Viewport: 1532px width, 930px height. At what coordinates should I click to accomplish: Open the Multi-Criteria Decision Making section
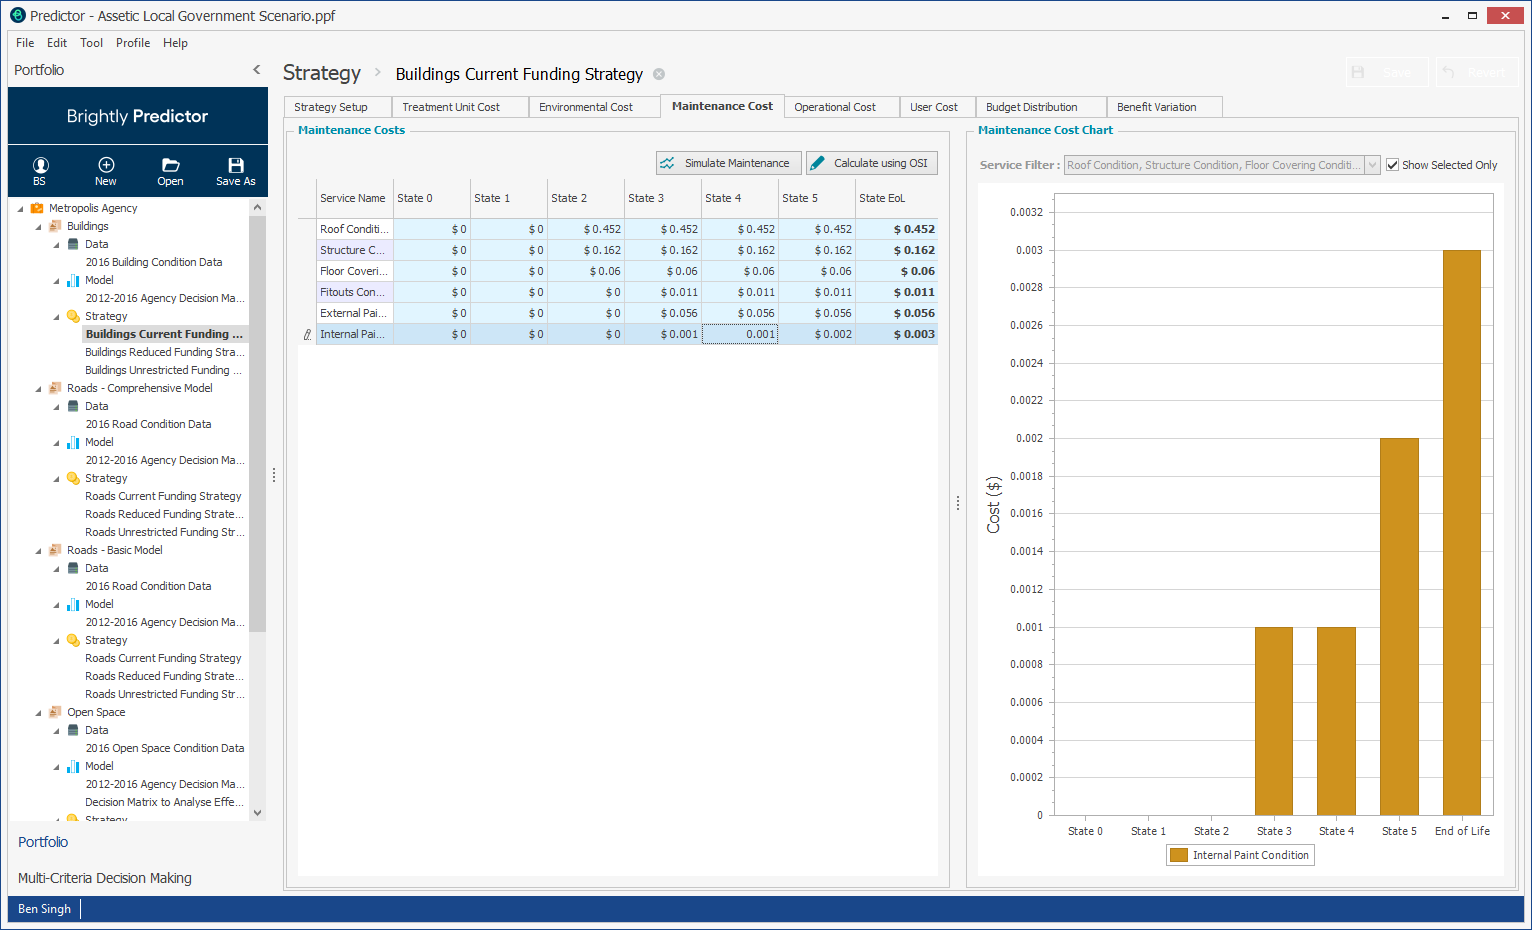click(105, 878)
